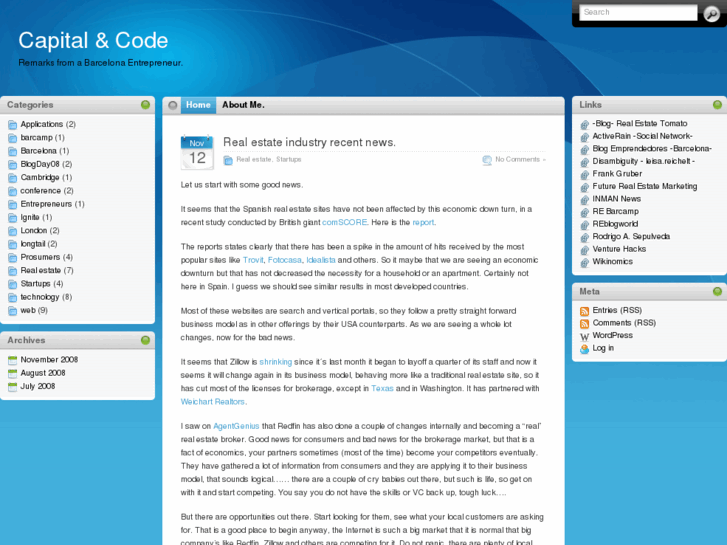Open the technology category
Screen dimensions: 727x545
40,297
